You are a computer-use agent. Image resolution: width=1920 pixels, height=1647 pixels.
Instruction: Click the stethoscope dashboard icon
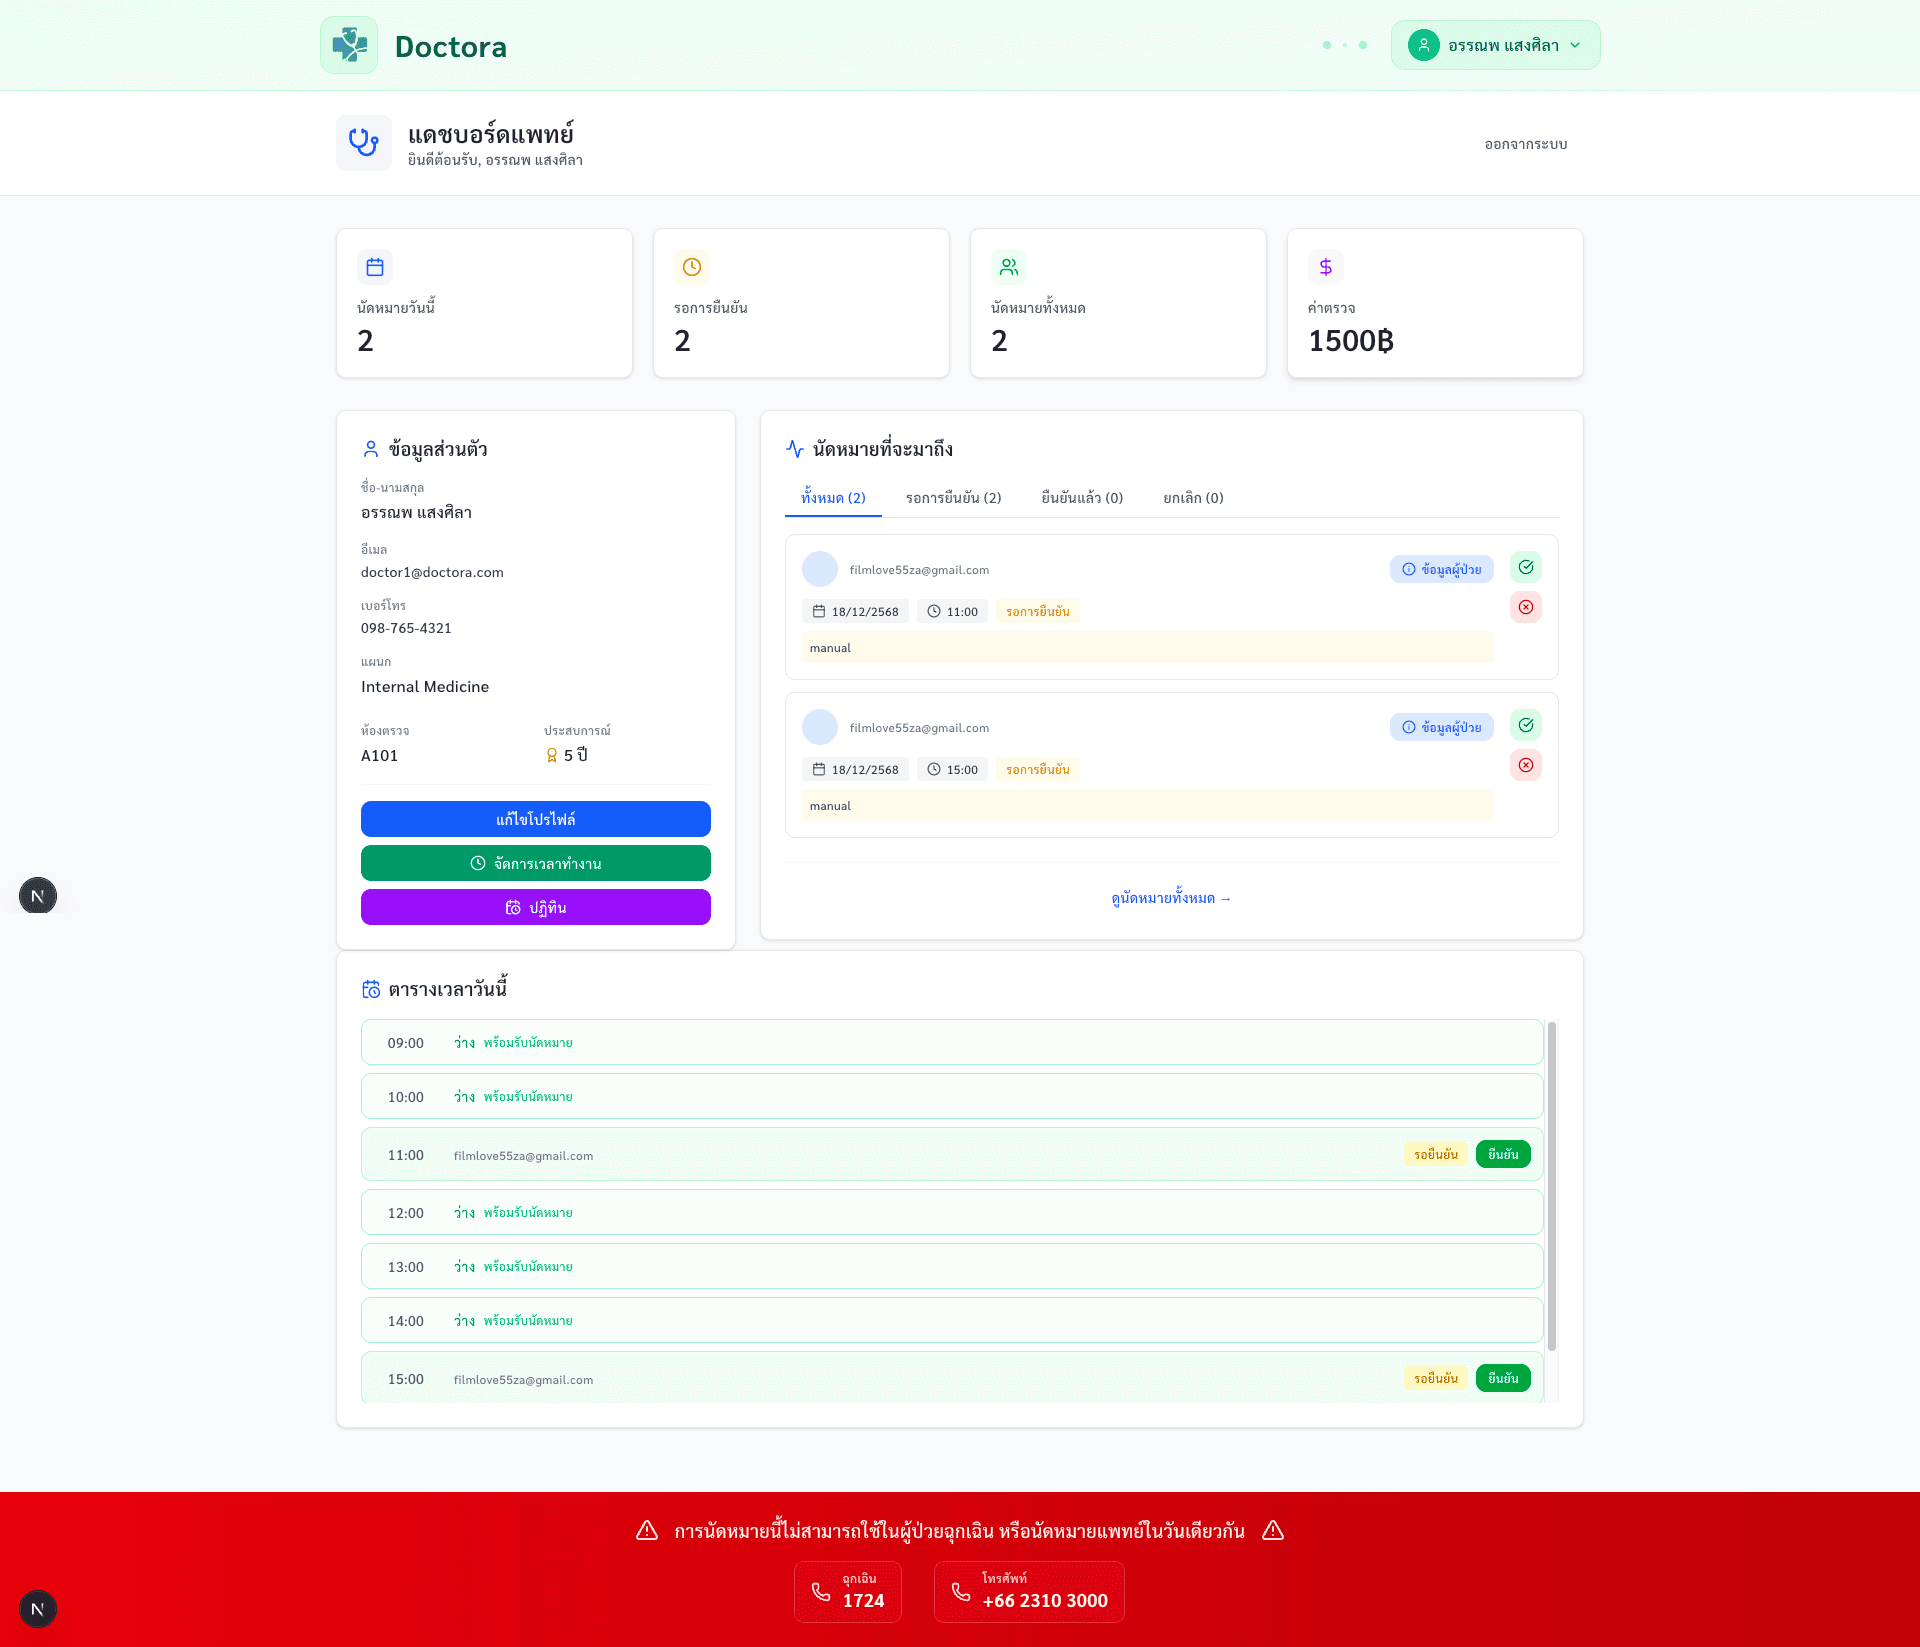click(363, 143)
